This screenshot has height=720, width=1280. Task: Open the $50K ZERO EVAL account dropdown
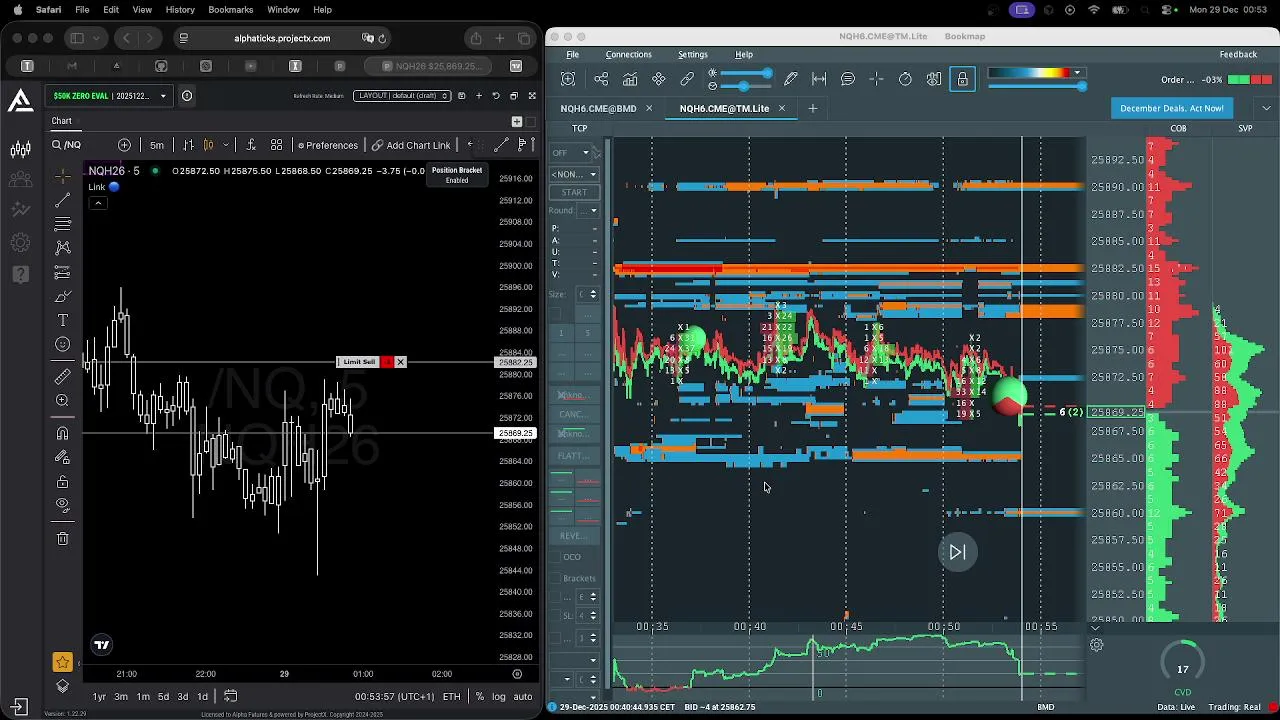[x=110, y=96]
